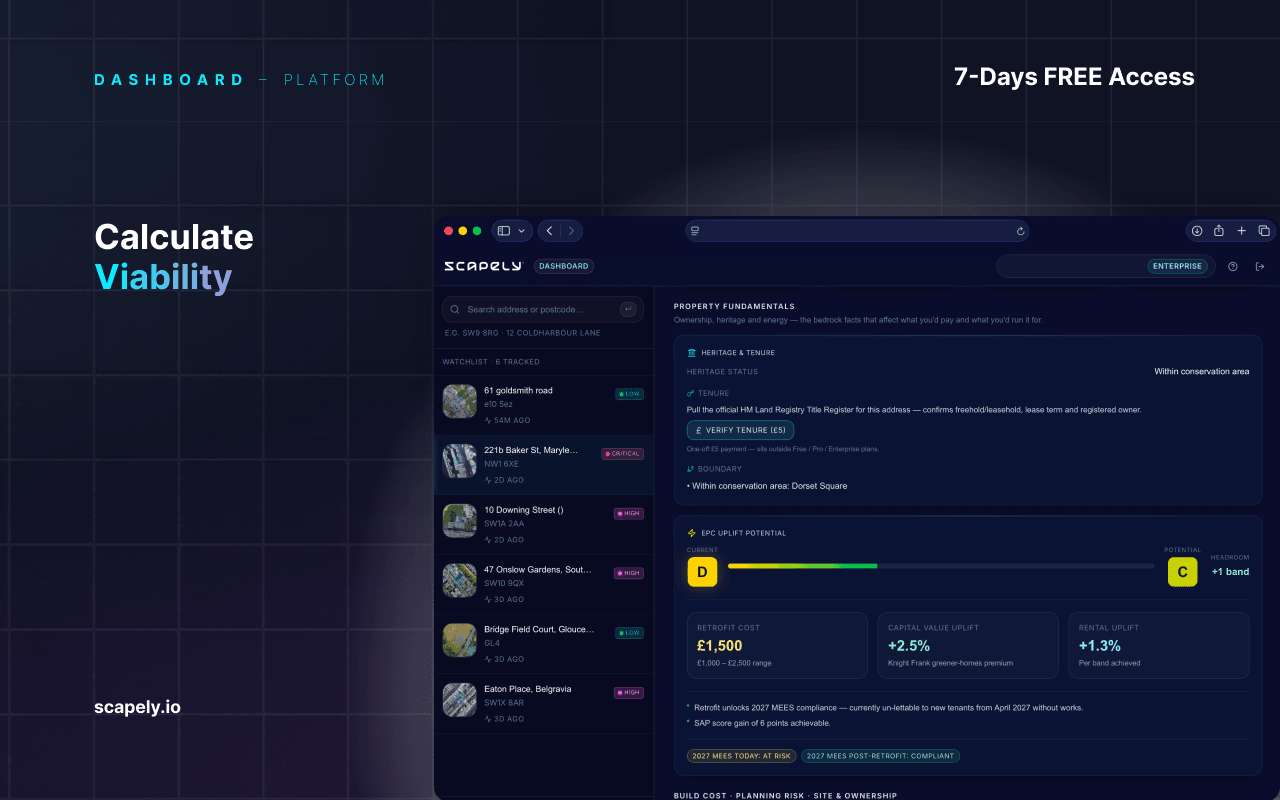Show the tab overview icon
The image size is (1280, 800).
[x=1264, y=231]
